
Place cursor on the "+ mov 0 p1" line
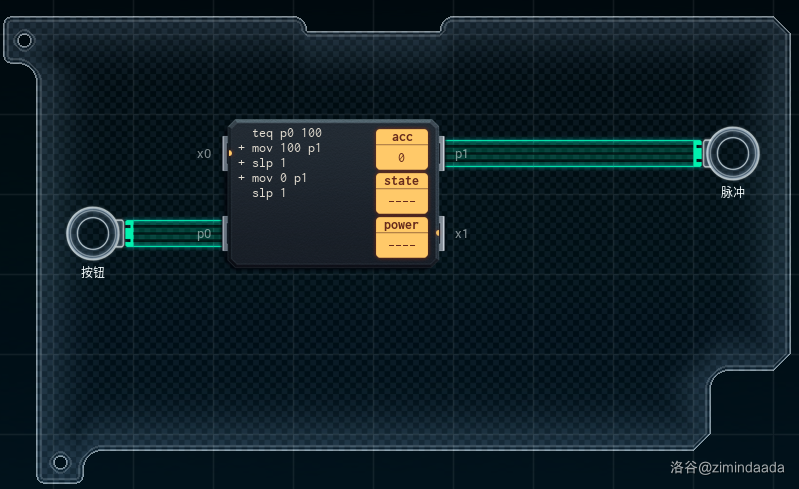coord(279,178)
